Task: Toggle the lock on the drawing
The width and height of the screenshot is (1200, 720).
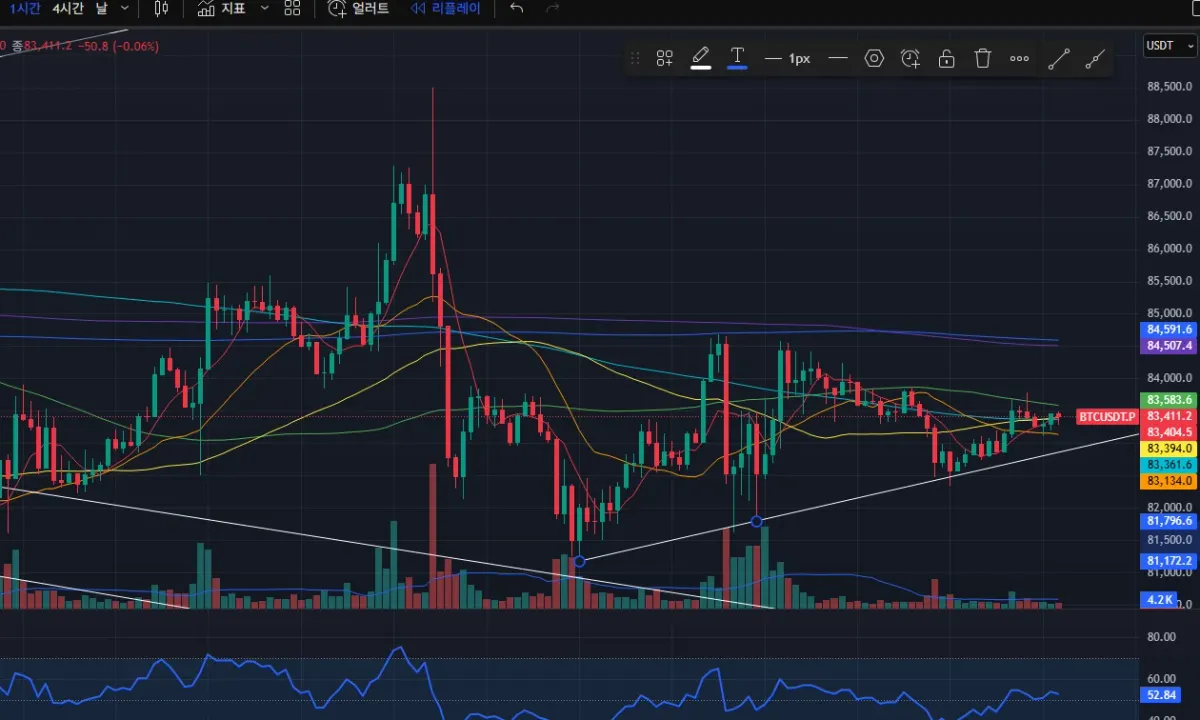Action: pos(946,58)
